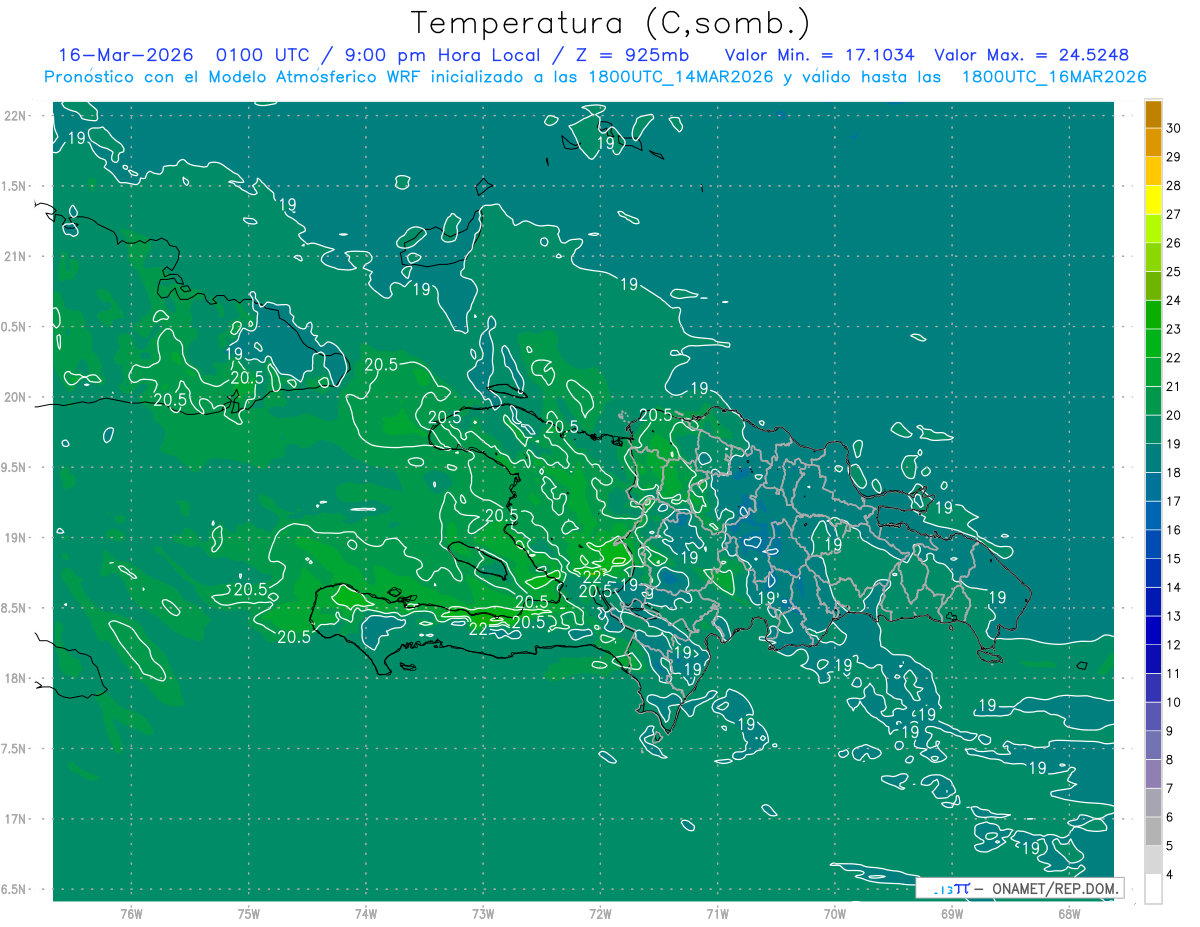
Task: Pick the indigo swatch between 10 and 11
Action: [1153, 688]
